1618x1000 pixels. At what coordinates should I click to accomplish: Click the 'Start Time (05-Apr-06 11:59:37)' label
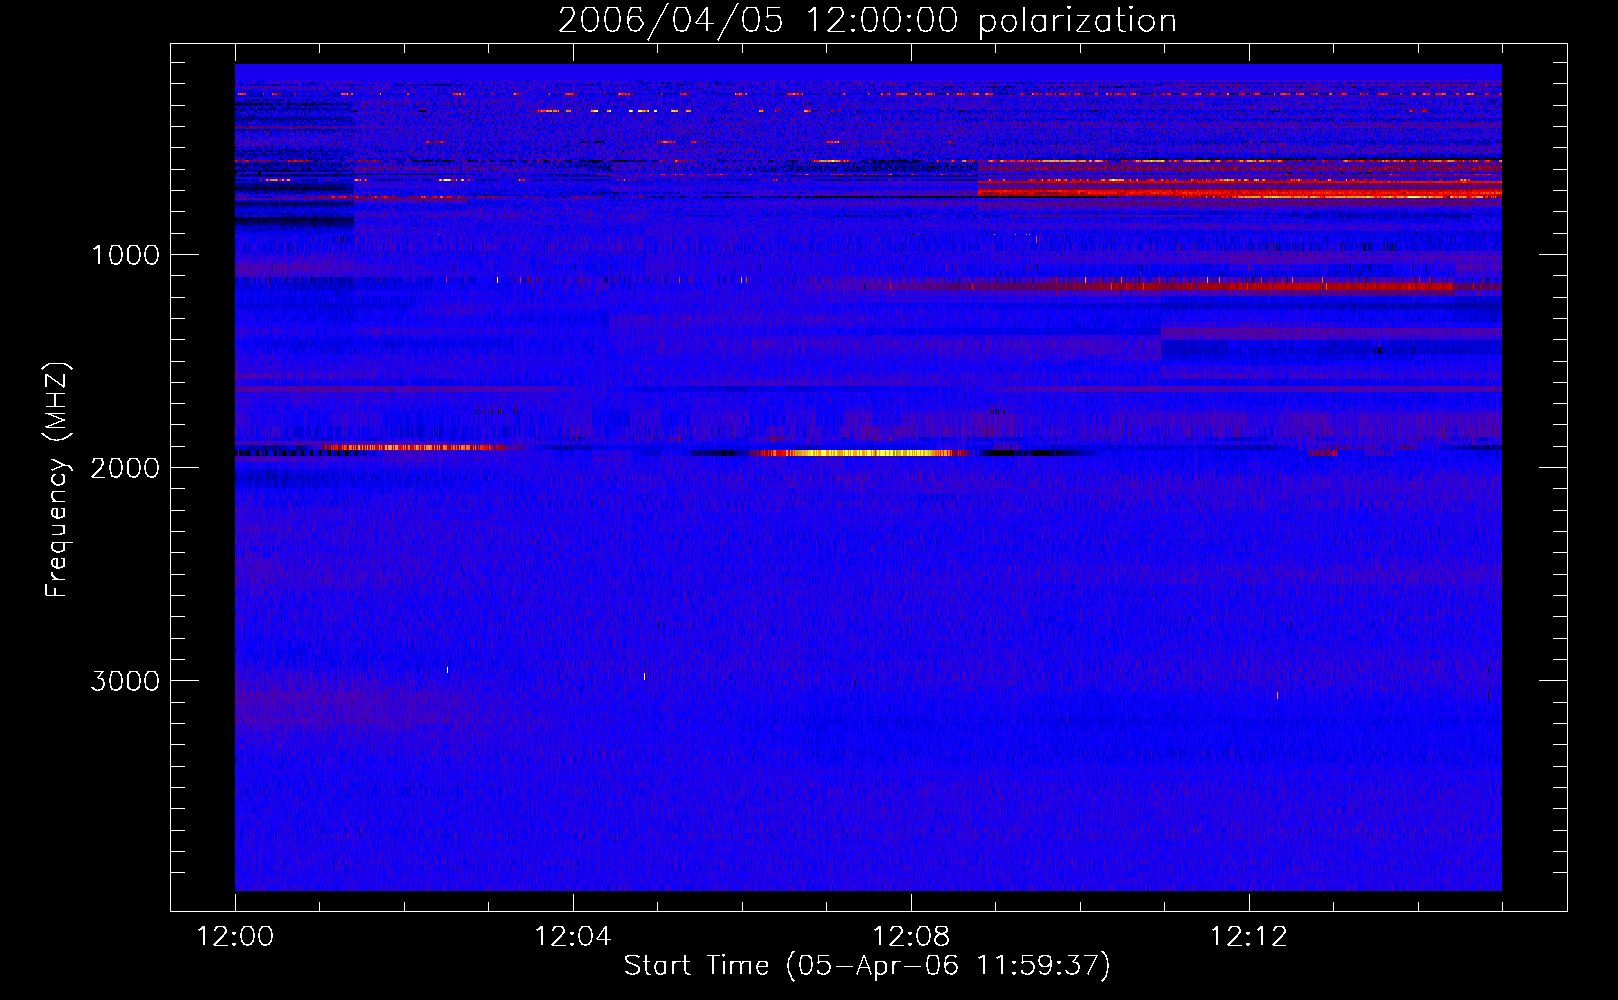click(867, 966)
